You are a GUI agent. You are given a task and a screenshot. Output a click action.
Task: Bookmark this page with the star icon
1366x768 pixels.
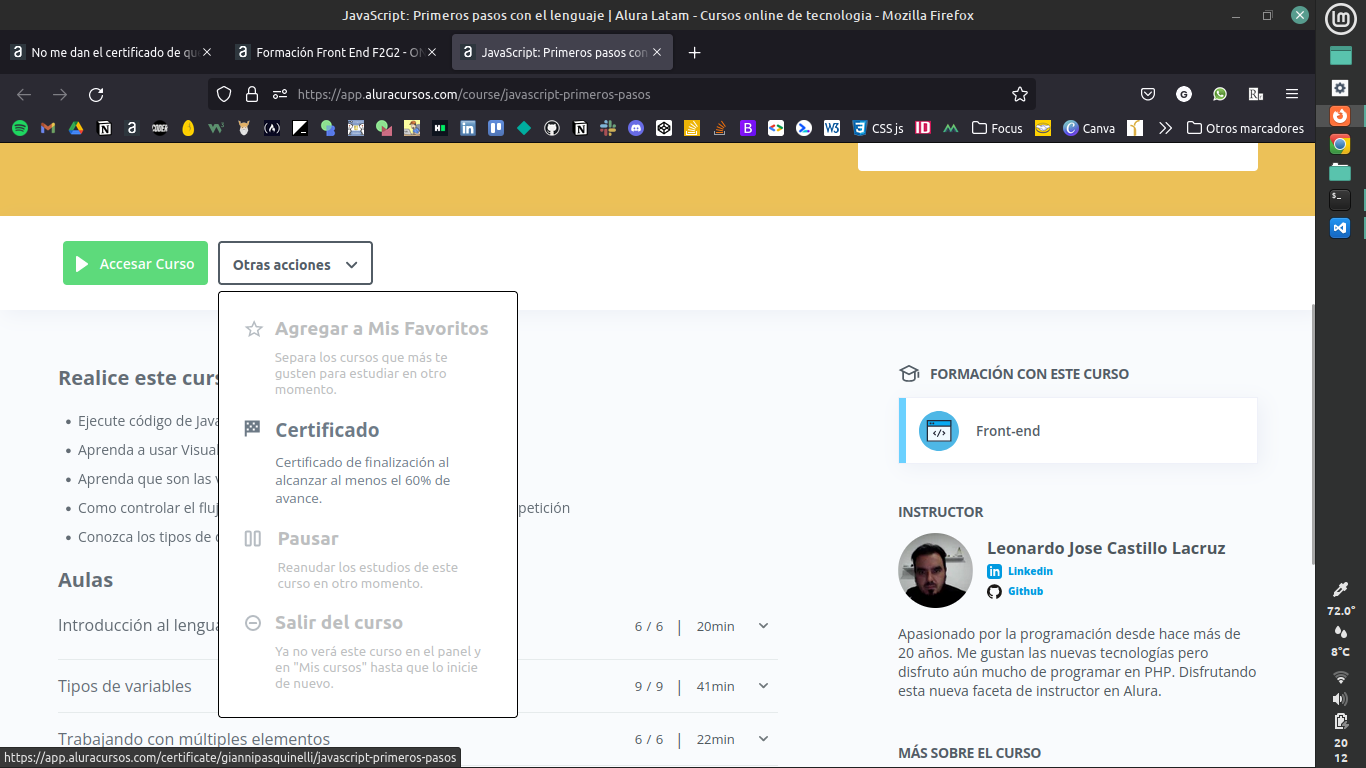tap(1020, 94)
